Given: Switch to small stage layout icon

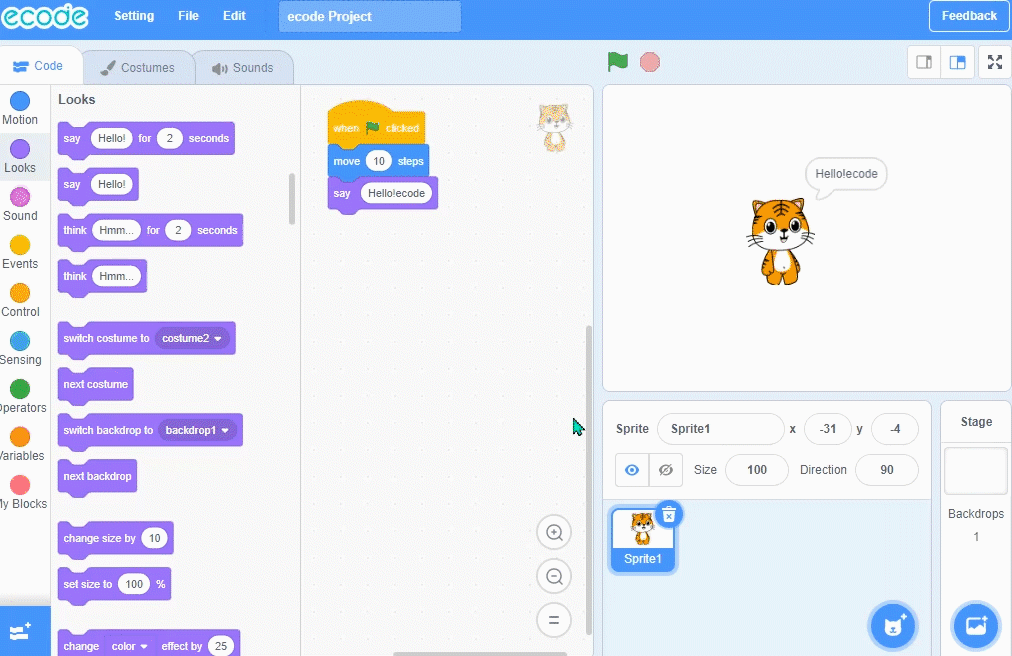Looking at the screenshot, I should click(924, 62).
